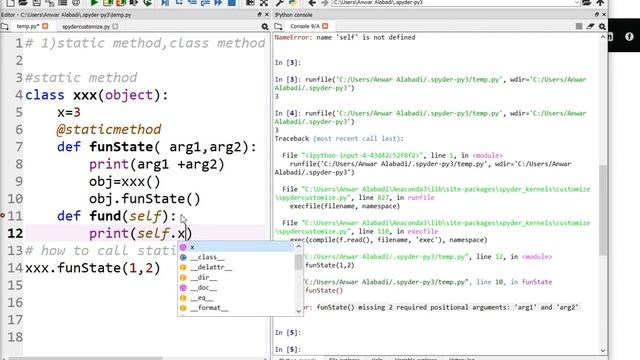Click the Forward arrow in toolbar
Viewport: 640px width, 360px height.
[324, 3]
